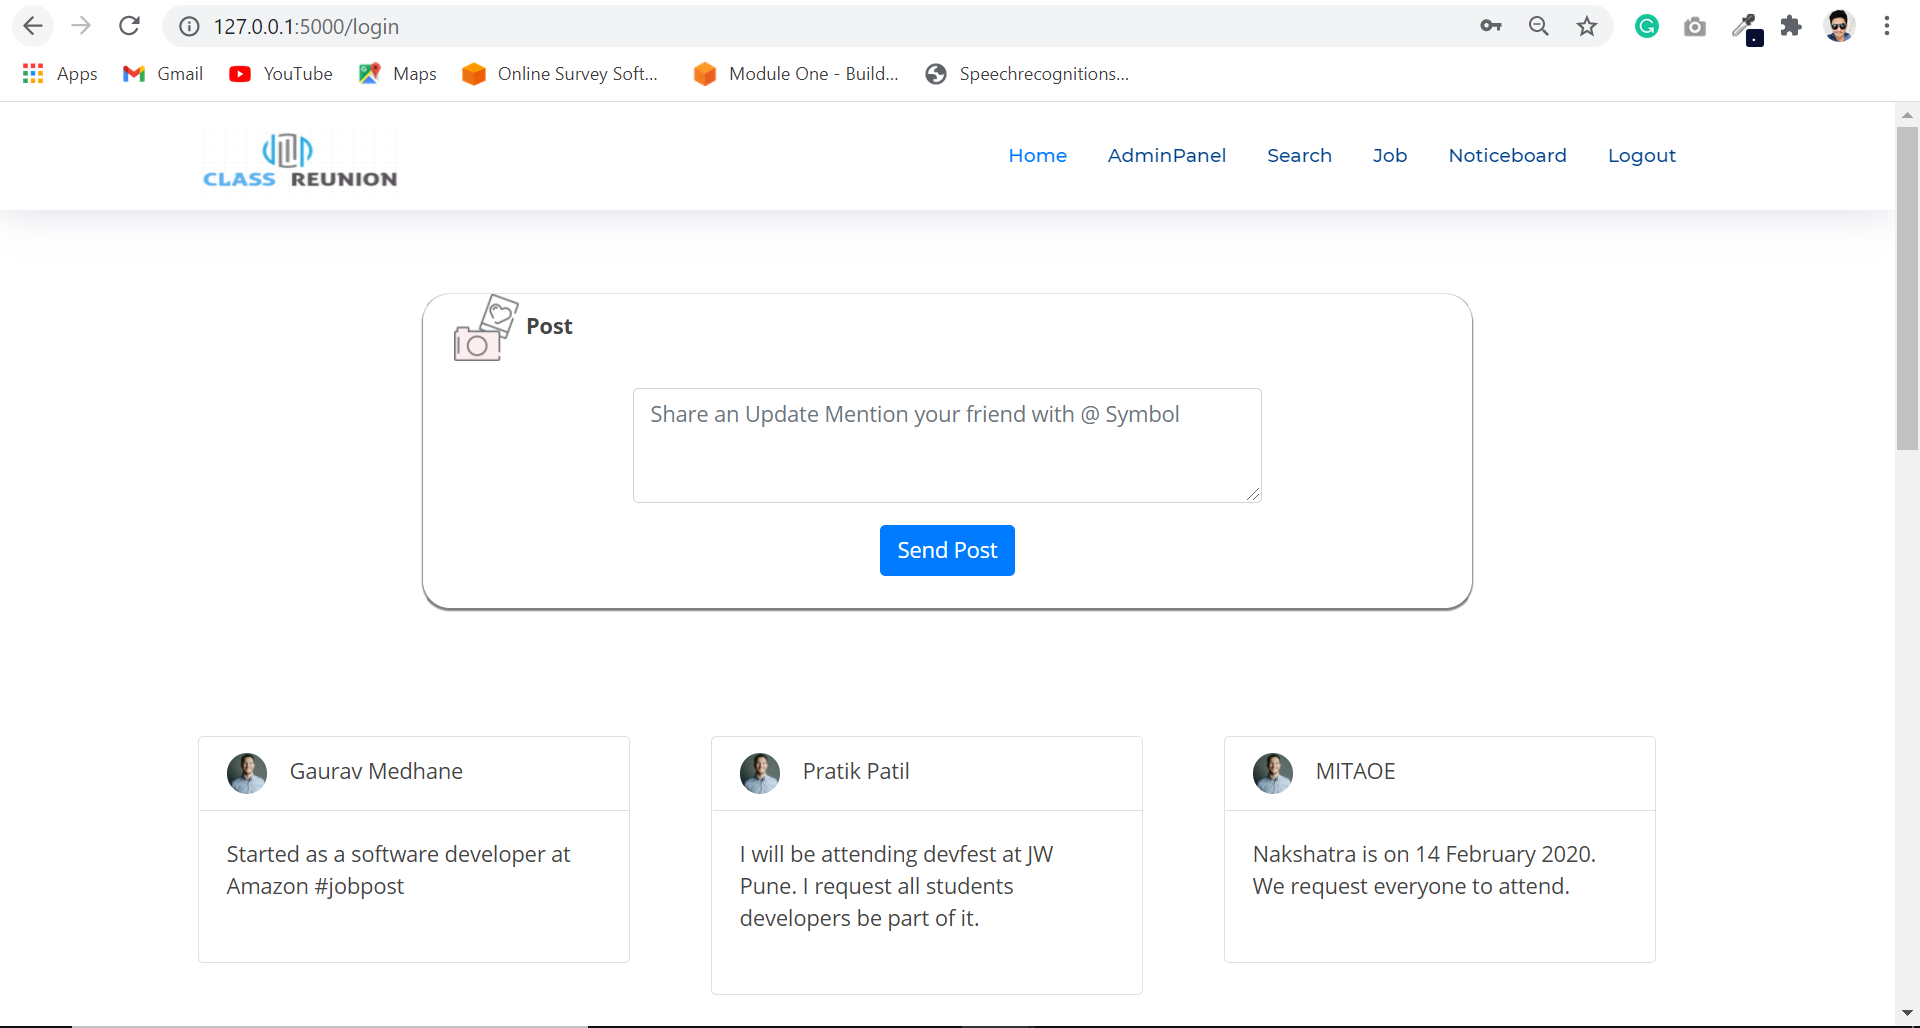Open the Speechrecognitions... bookmark

[1028, 74]
